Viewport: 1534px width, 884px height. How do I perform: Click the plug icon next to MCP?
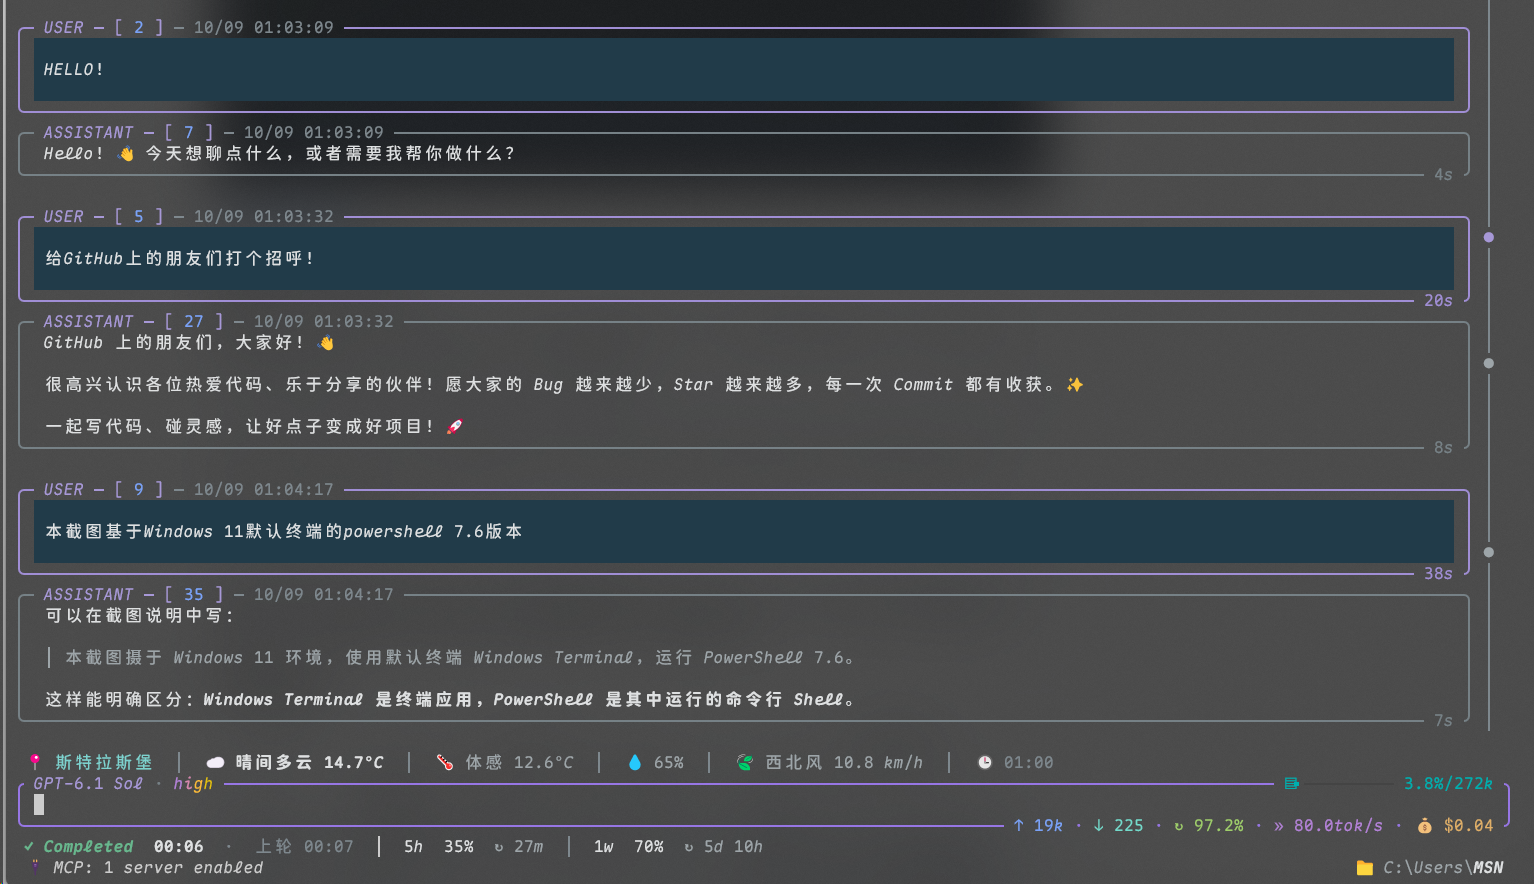point(36,867)
